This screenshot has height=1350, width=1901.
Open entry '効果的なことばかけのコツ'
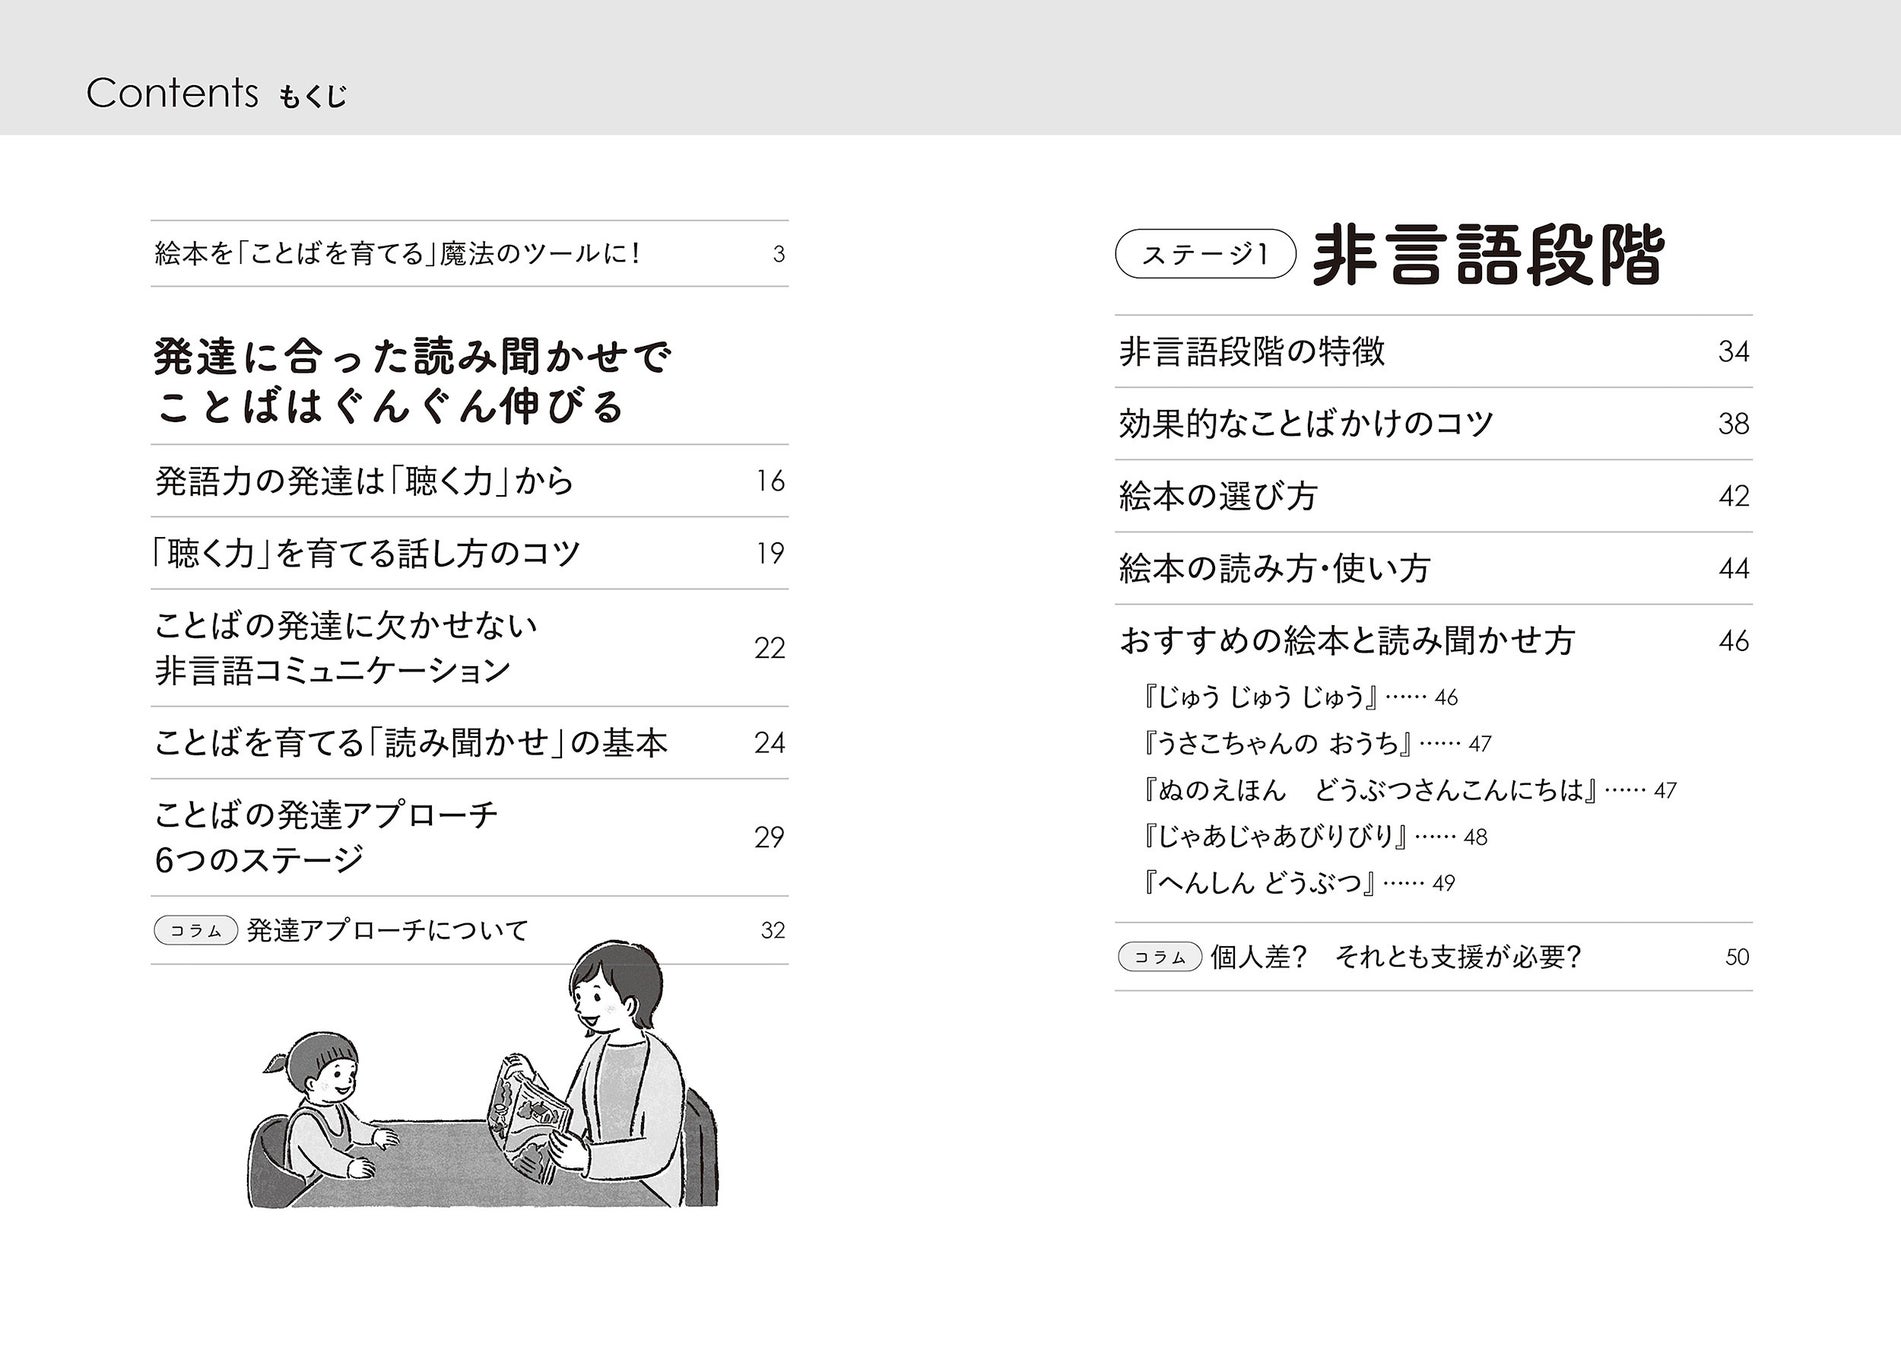1306,424
